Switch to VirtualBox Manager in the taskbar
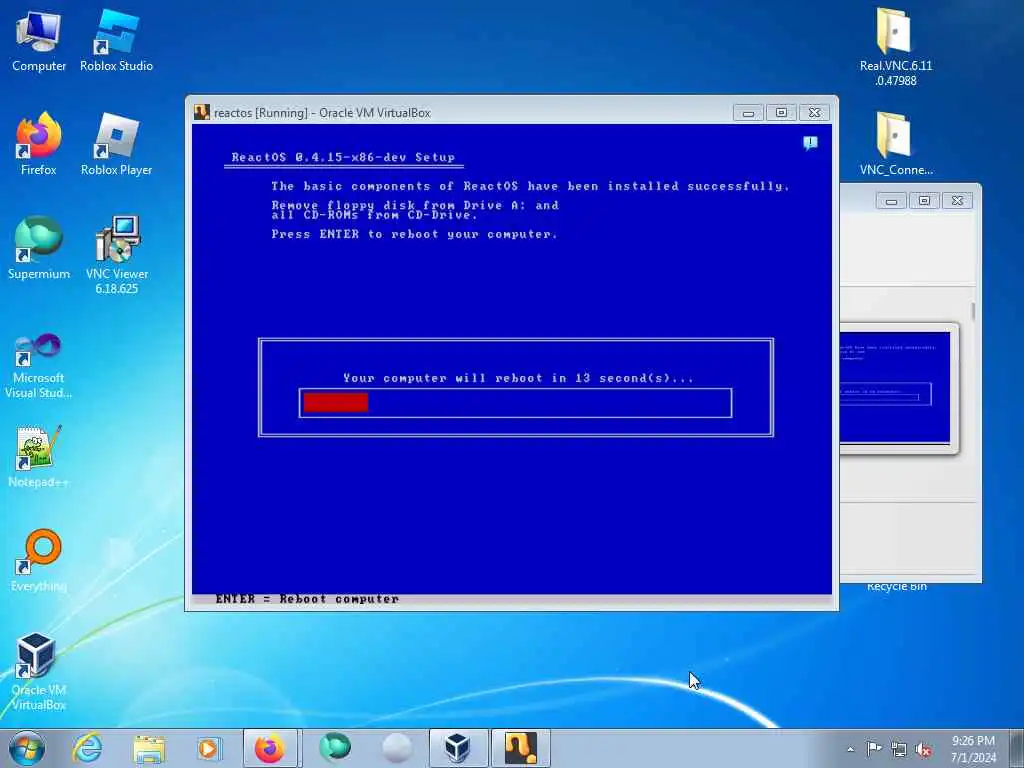The height and width of the screenshot is (768, 1024). tap(458, 748)
